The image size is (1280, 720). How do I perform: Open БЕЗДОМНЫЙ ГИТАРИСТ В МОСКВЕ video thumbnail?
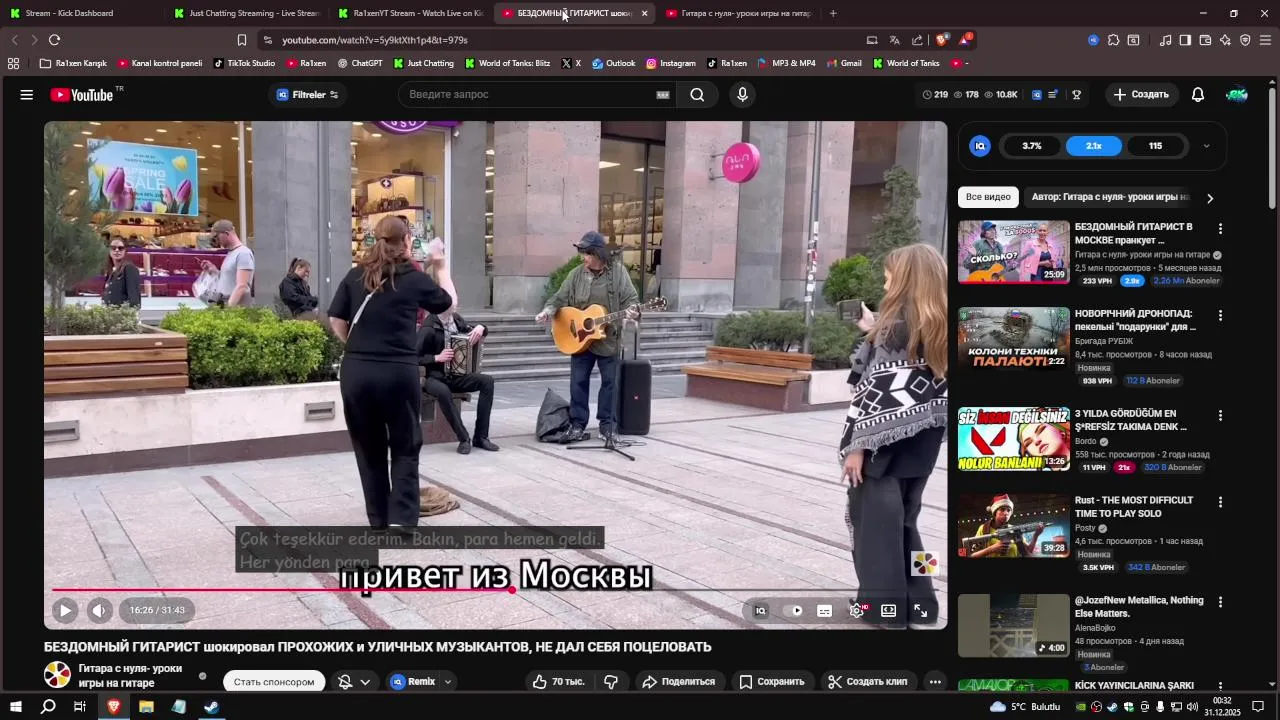1014,252
